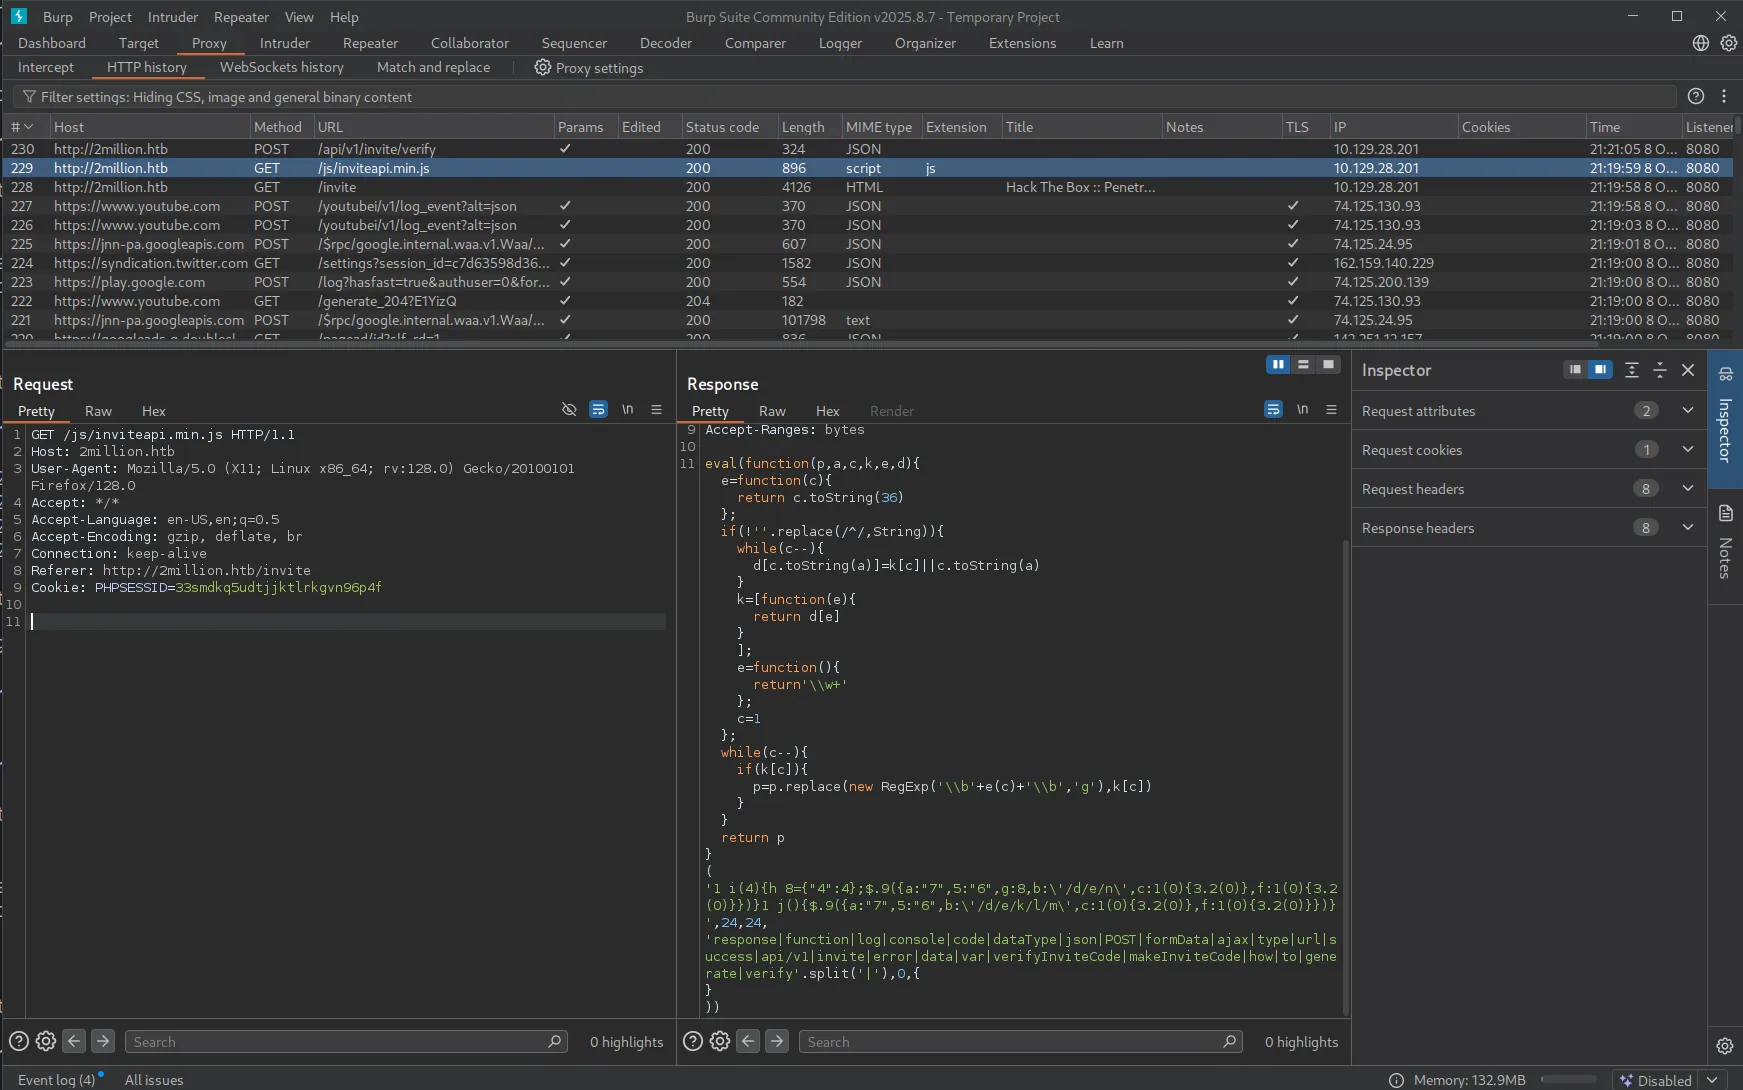
Task: Expand Response headers section
Action: click(1688, 528)
